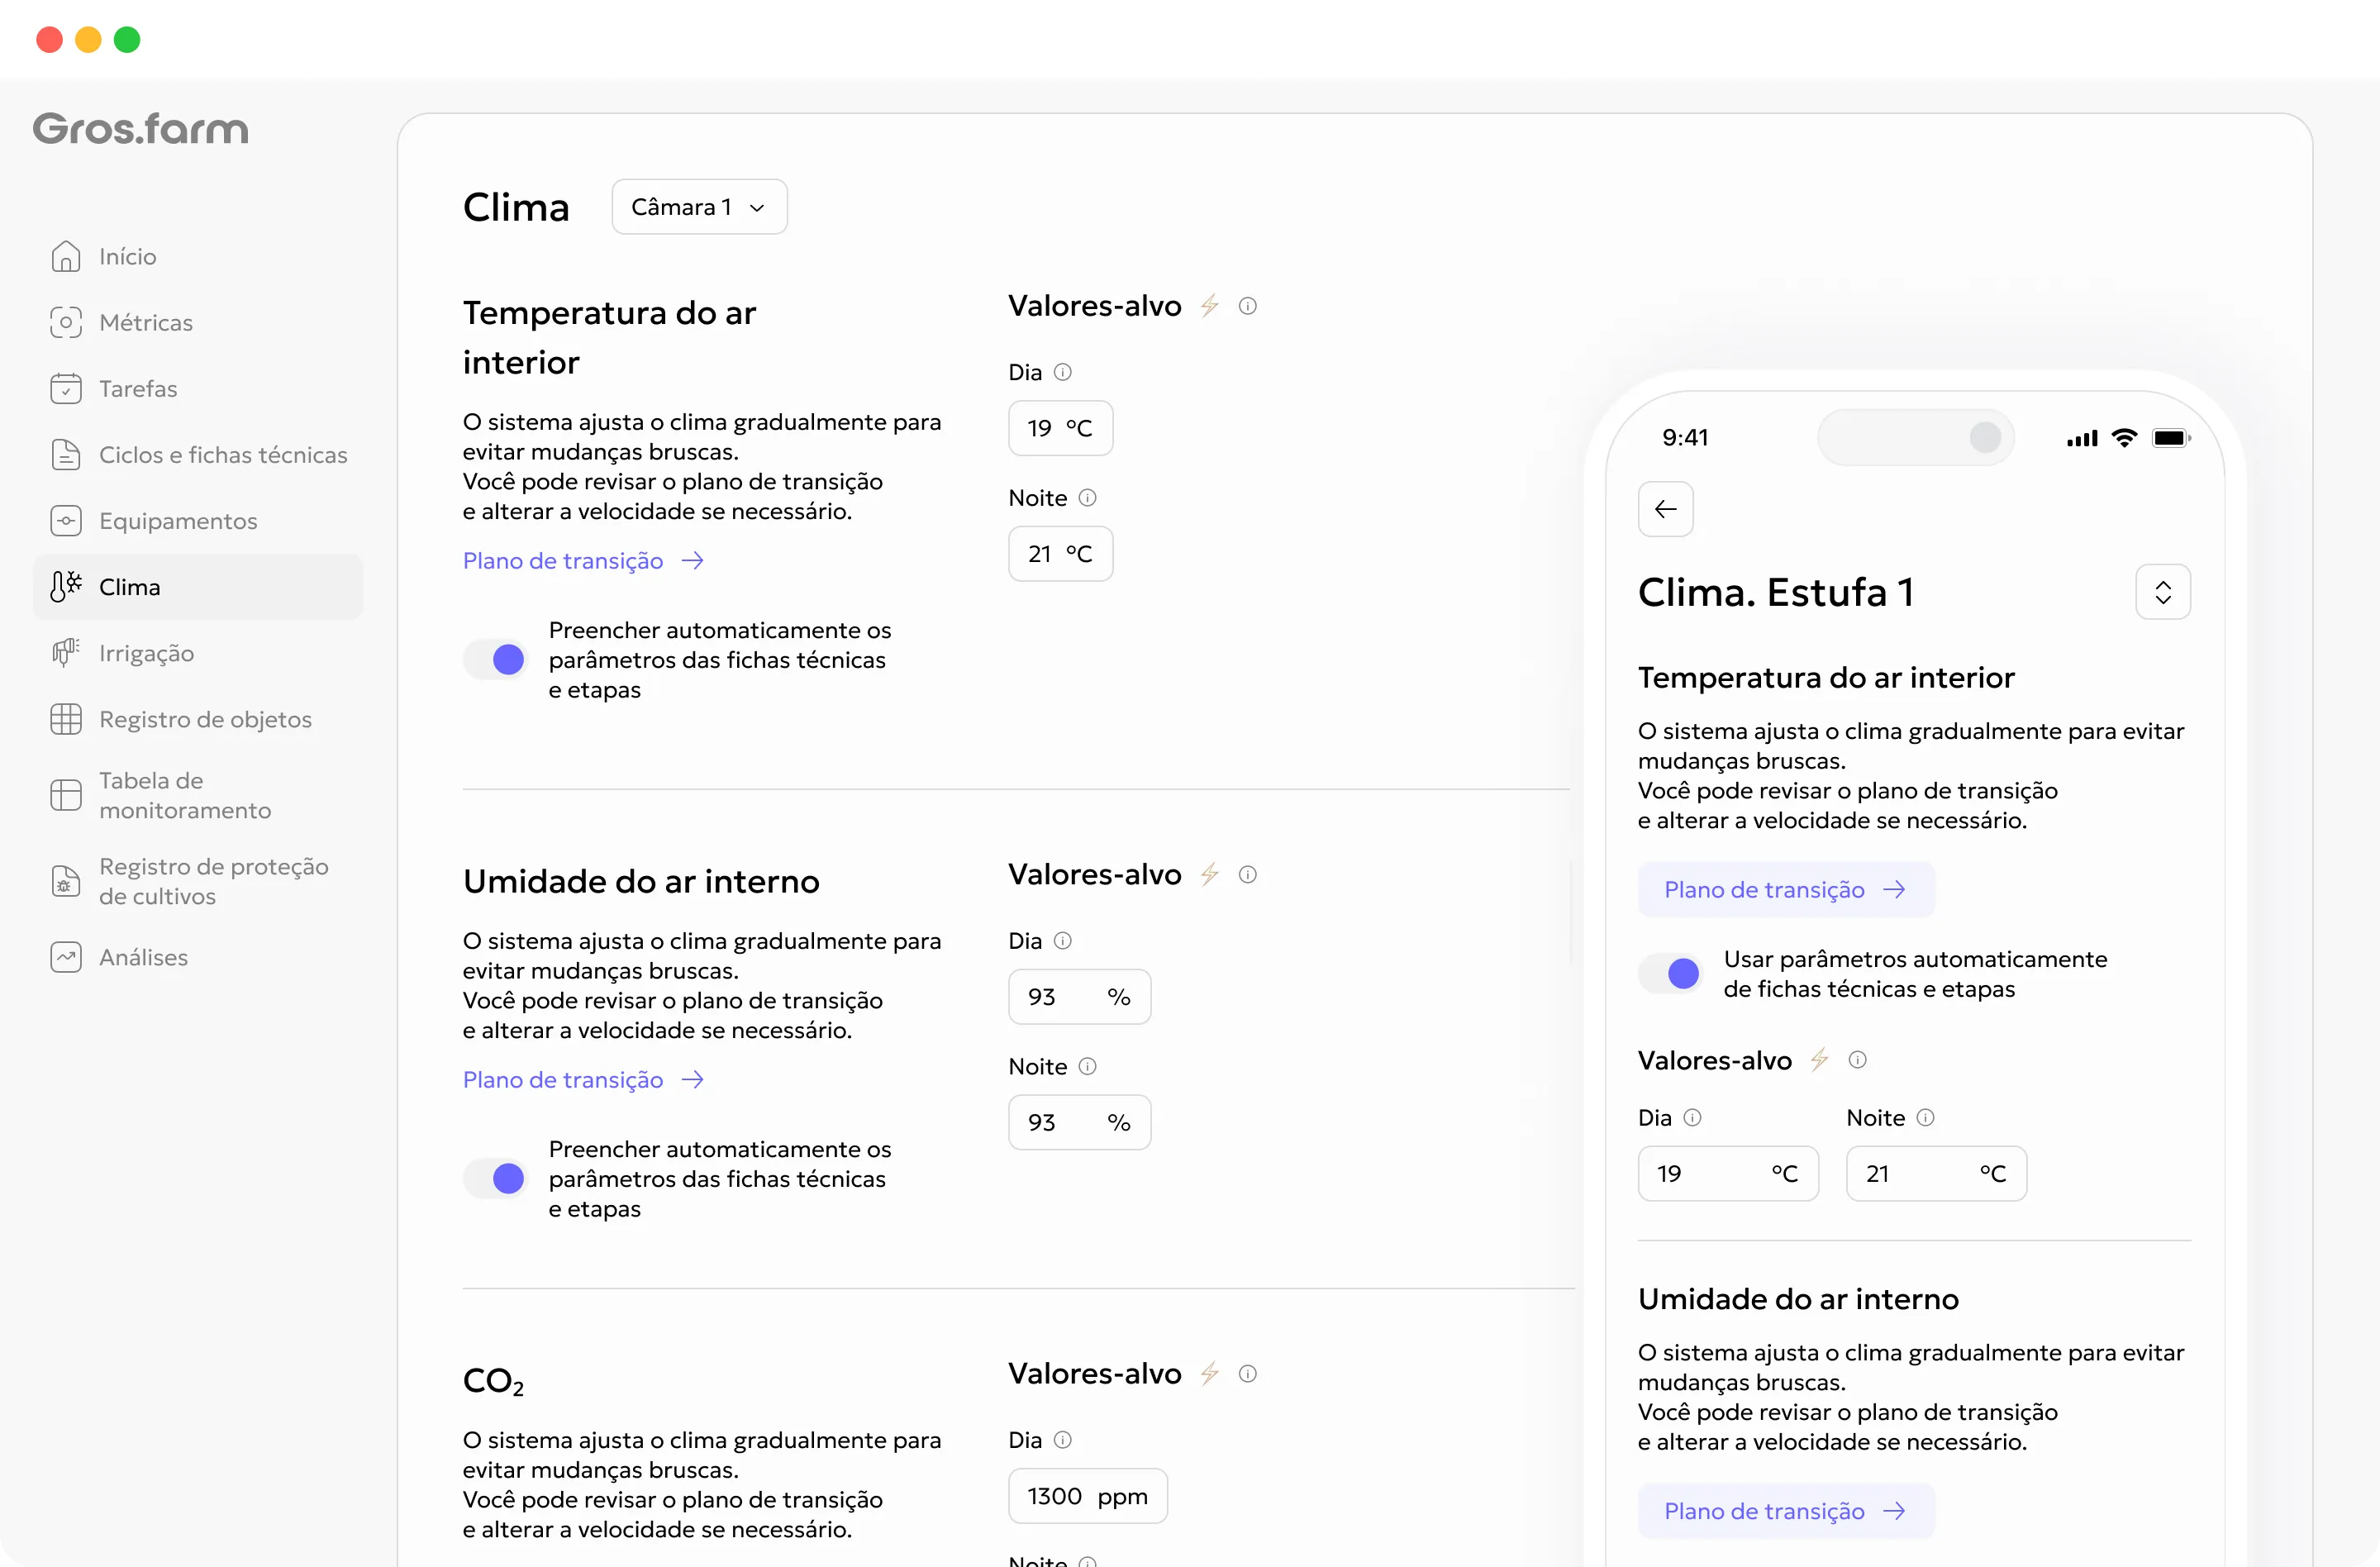Click info icon beside humidity Valores-alvo
This screenshot has width=2380, height=1567.
point(1248,874)
